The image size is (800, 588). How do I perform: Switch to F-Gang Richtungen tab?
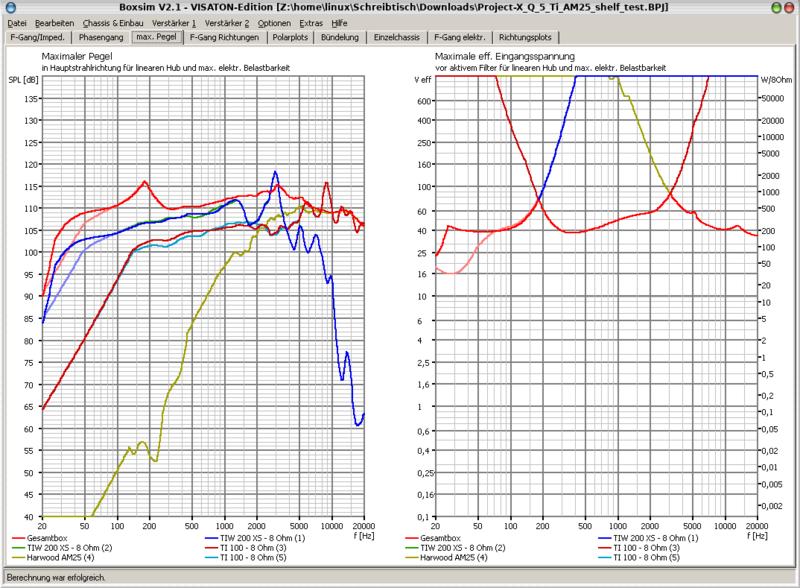[x=224, y=37]
